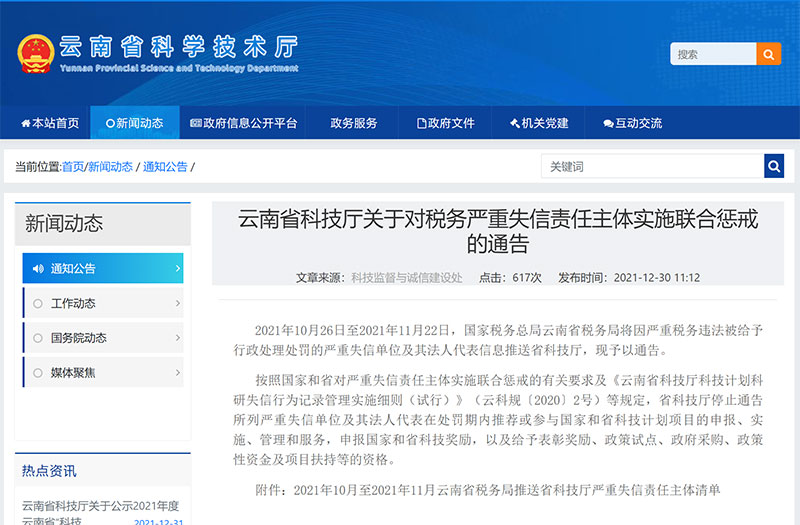This screenshot has width=800, height=525.
Task: Expand the 国务院动态 chevron arrow
Action: coord(178,338)
